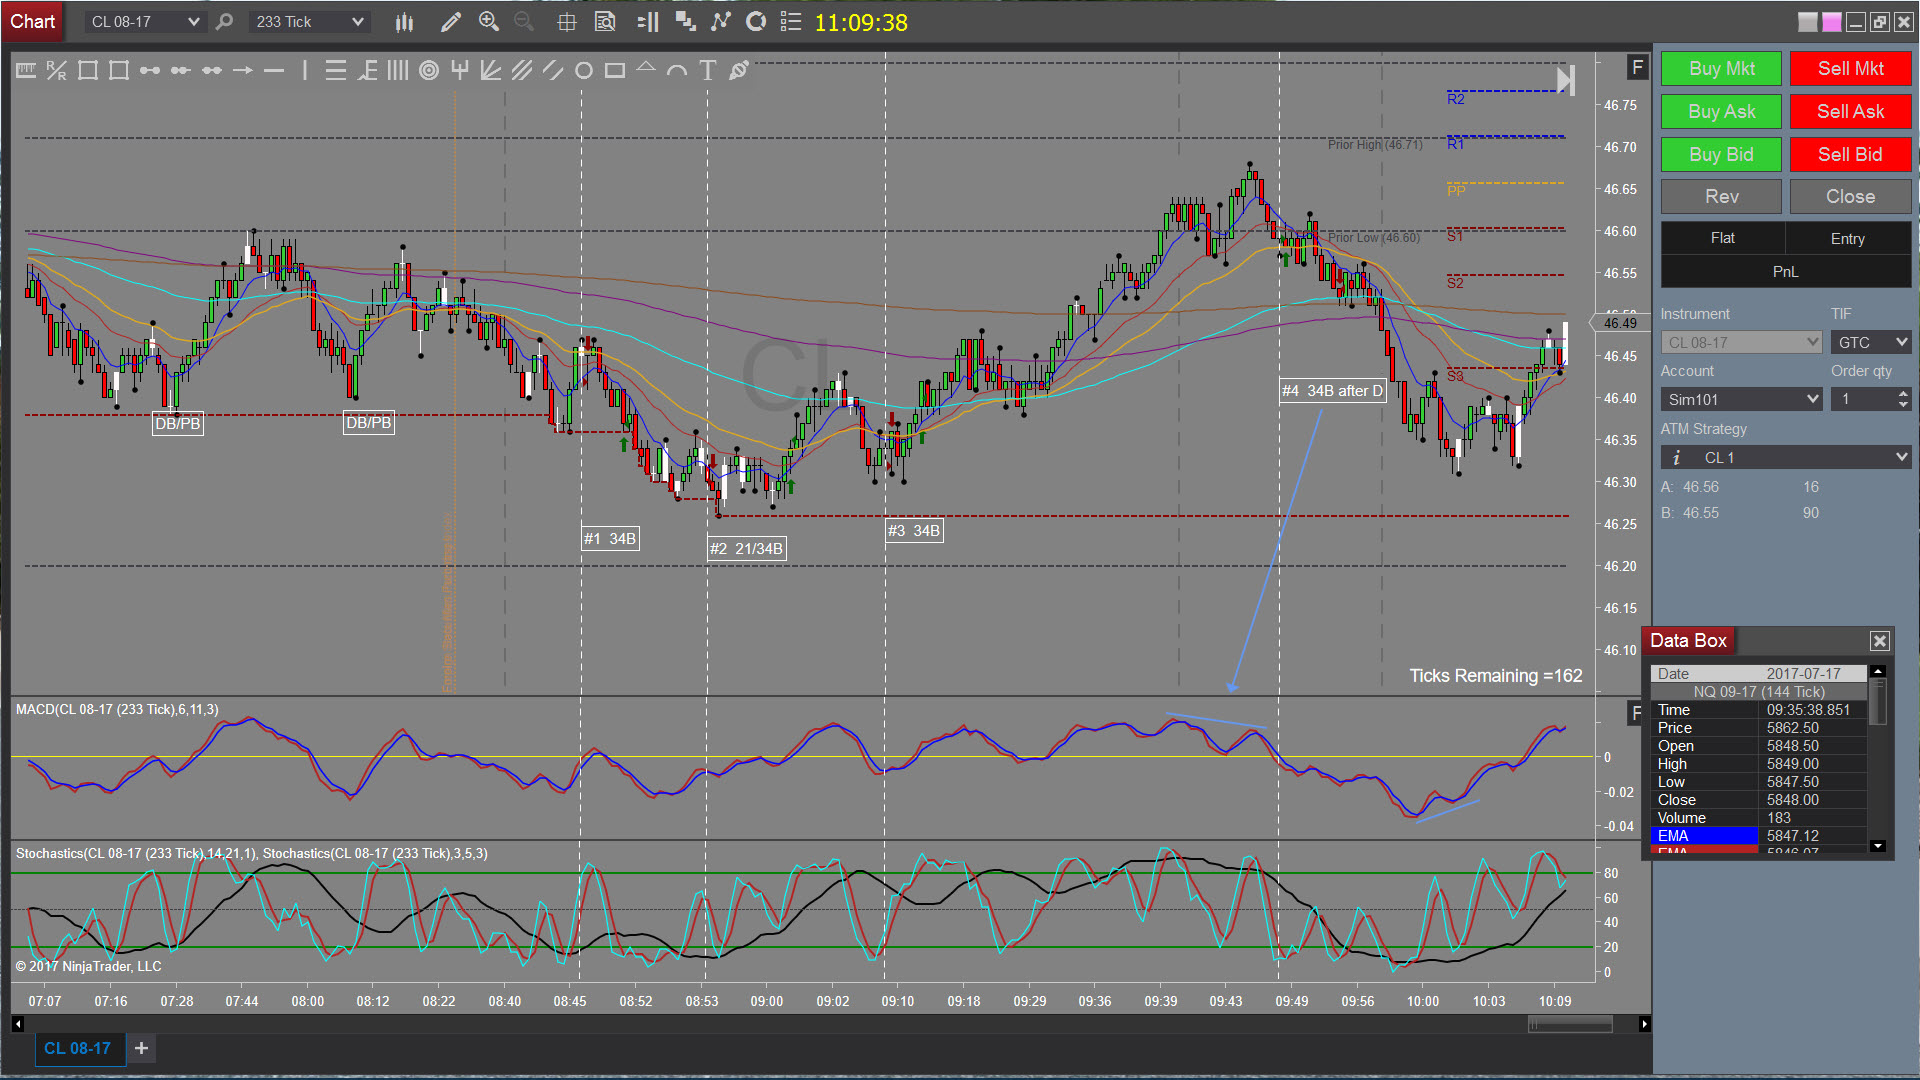Screen dimensions: 1920x1080
Task: Open the Chart Trader Instrument dropdown
Action: click(1741, 342)
